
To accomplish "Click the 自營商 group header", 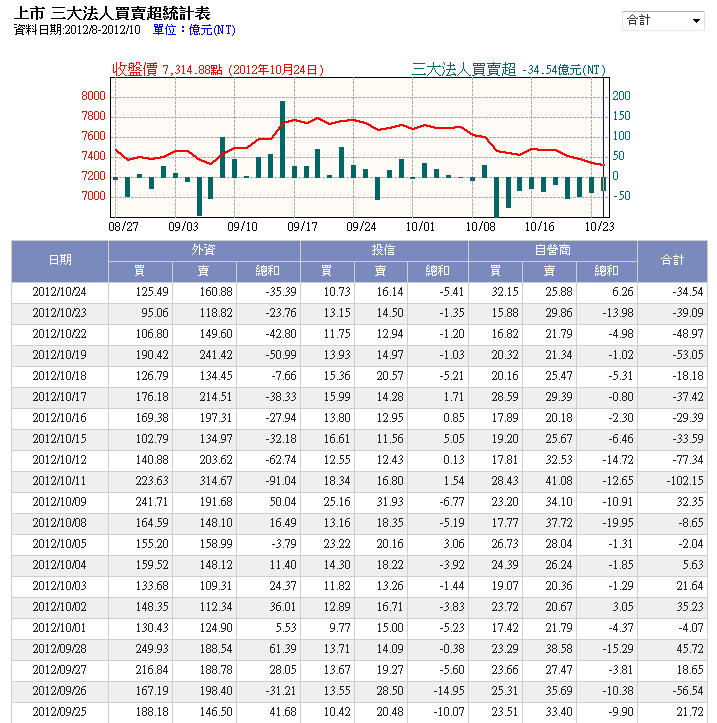I will [x=552, y=250].
